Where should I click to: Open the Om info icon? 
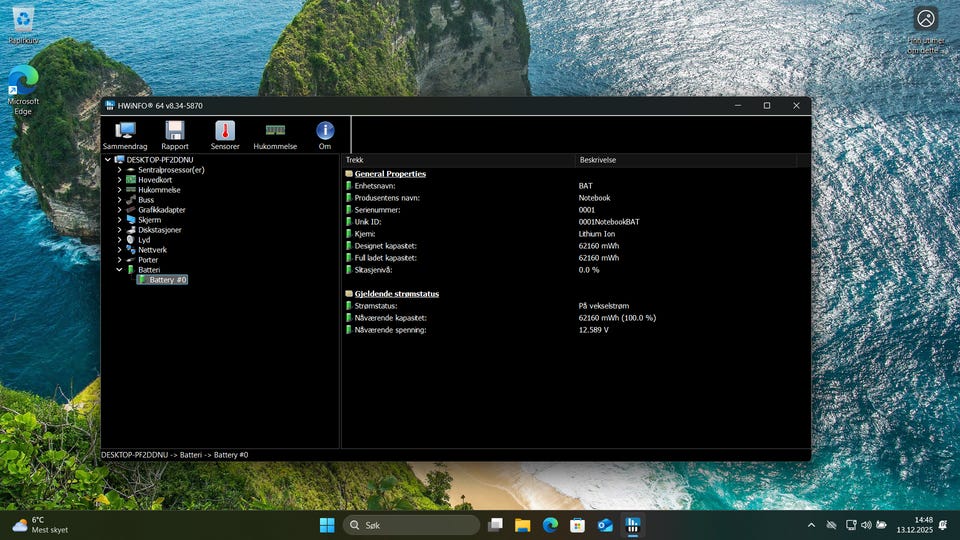[325, 134]
